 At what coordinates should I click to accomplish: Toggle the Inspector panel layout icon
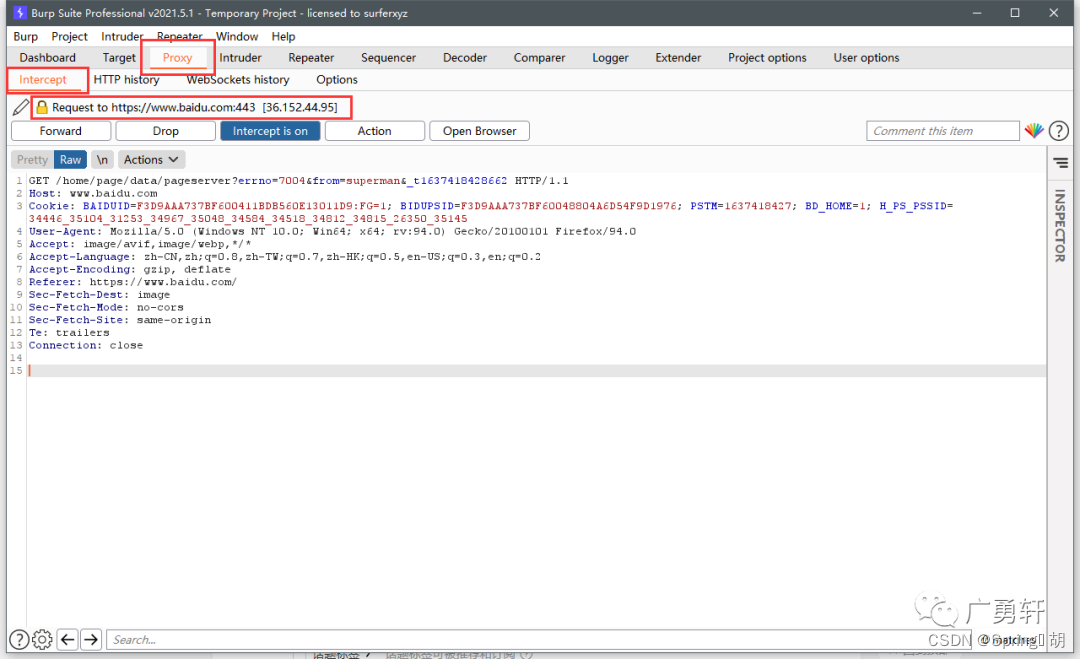click(1061, 163)
